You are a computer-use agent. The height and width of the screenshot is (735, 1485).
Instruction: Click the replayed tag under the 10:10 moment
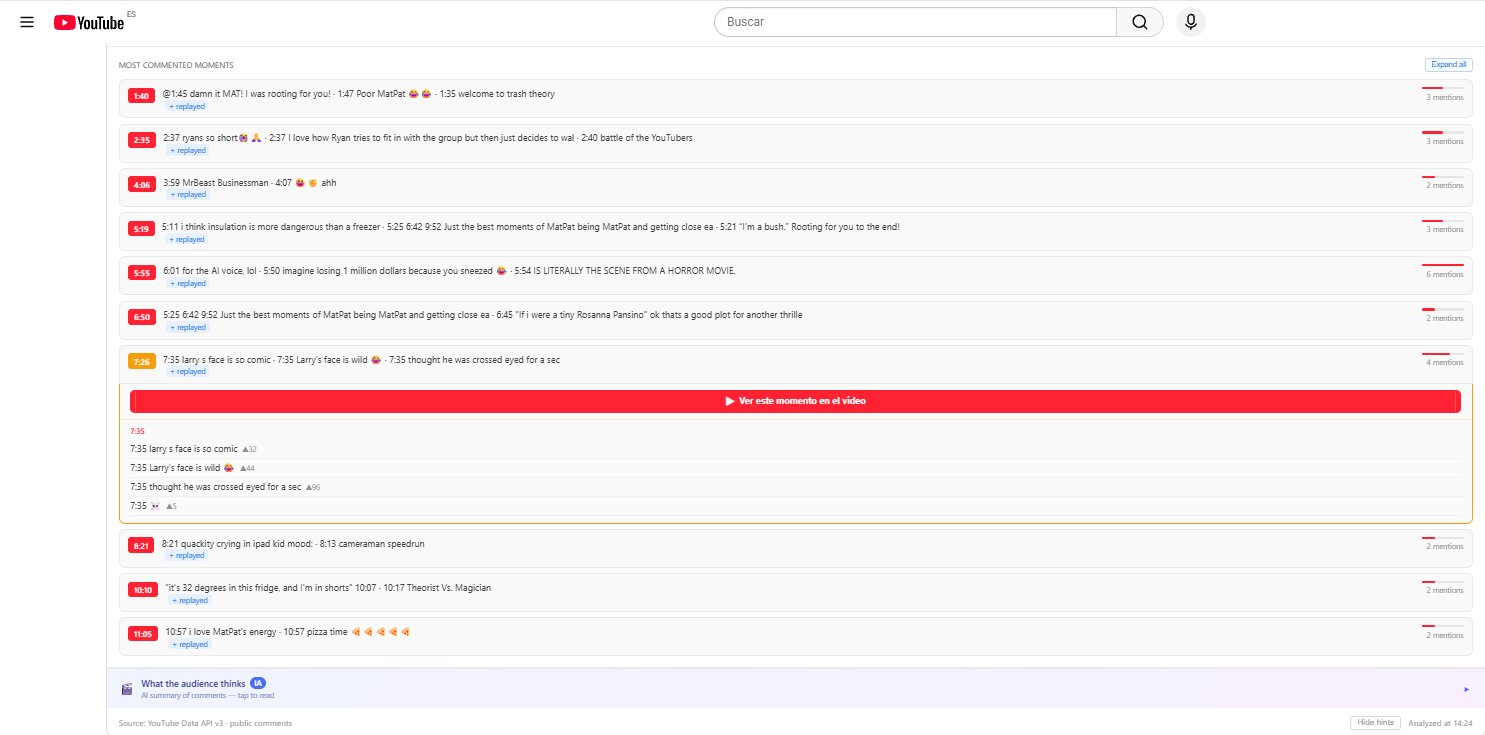(x=189, y=600)
